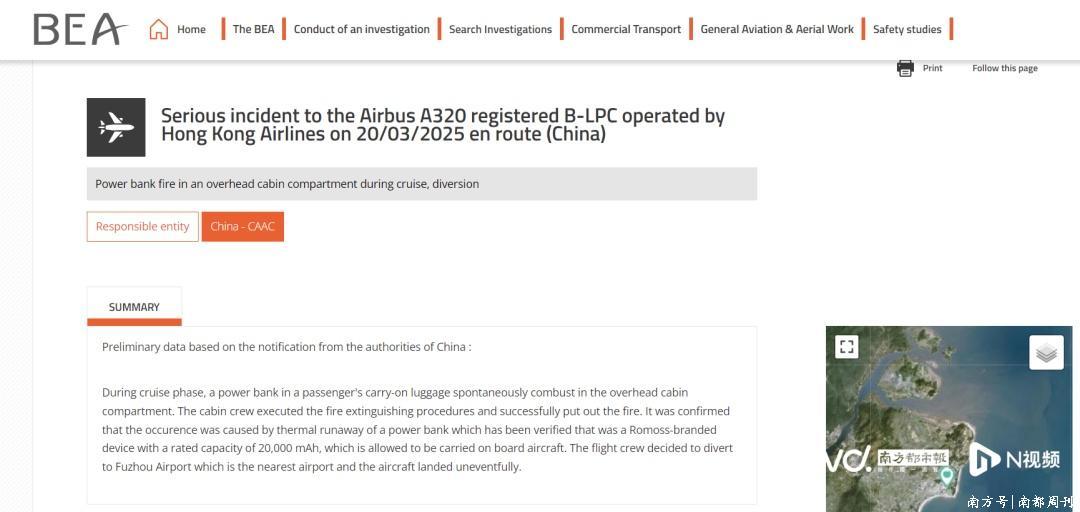Open The BEA menu
This screenshot has height=512, width=1080.
(253, 29)
